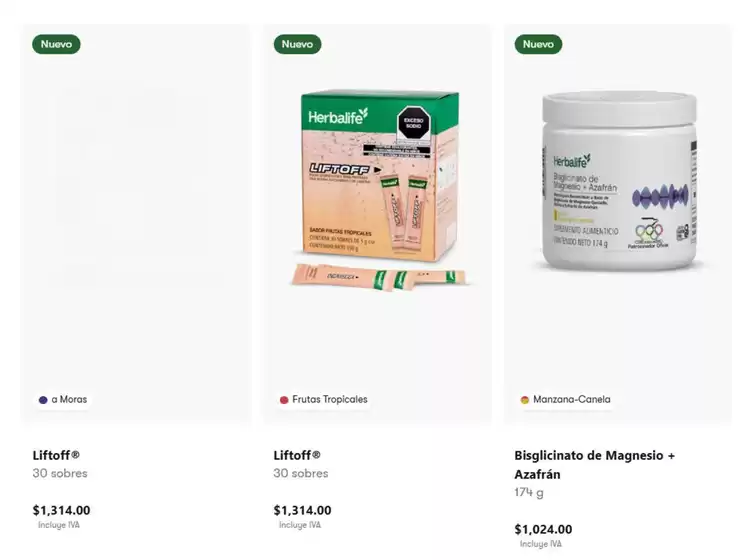Select the Manzana-Canela flavor color dot
This screenshot has width=741, height=560.
click(x=525, y=400)
